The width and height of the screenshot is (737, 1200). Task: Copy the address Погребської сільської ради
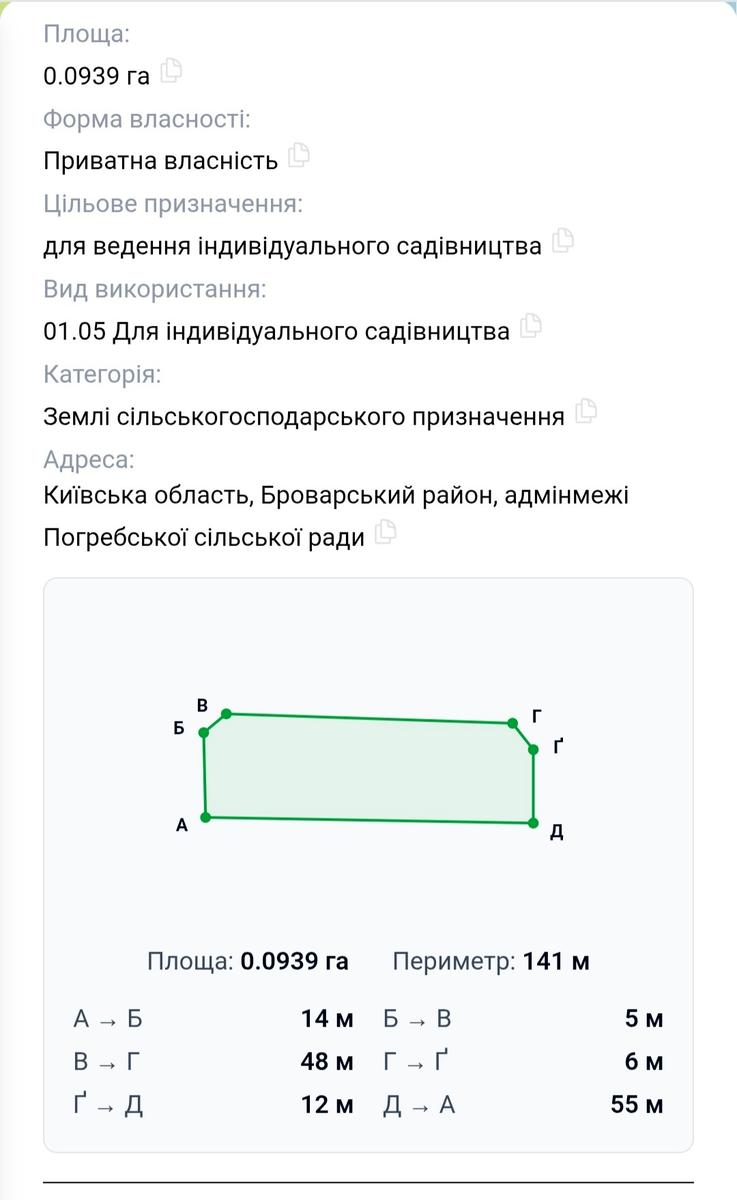point(385,535)
